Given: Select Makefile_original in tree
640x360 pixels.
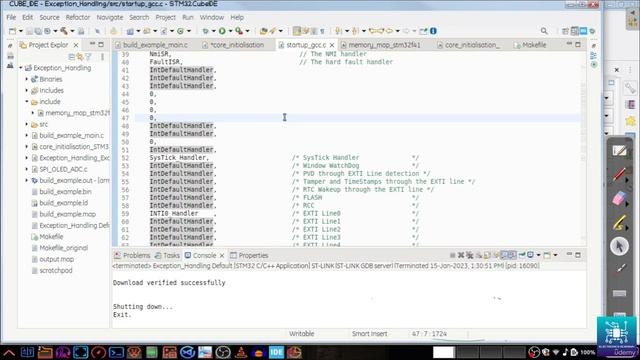Looking at the screenshot, I should coord(60,248).
